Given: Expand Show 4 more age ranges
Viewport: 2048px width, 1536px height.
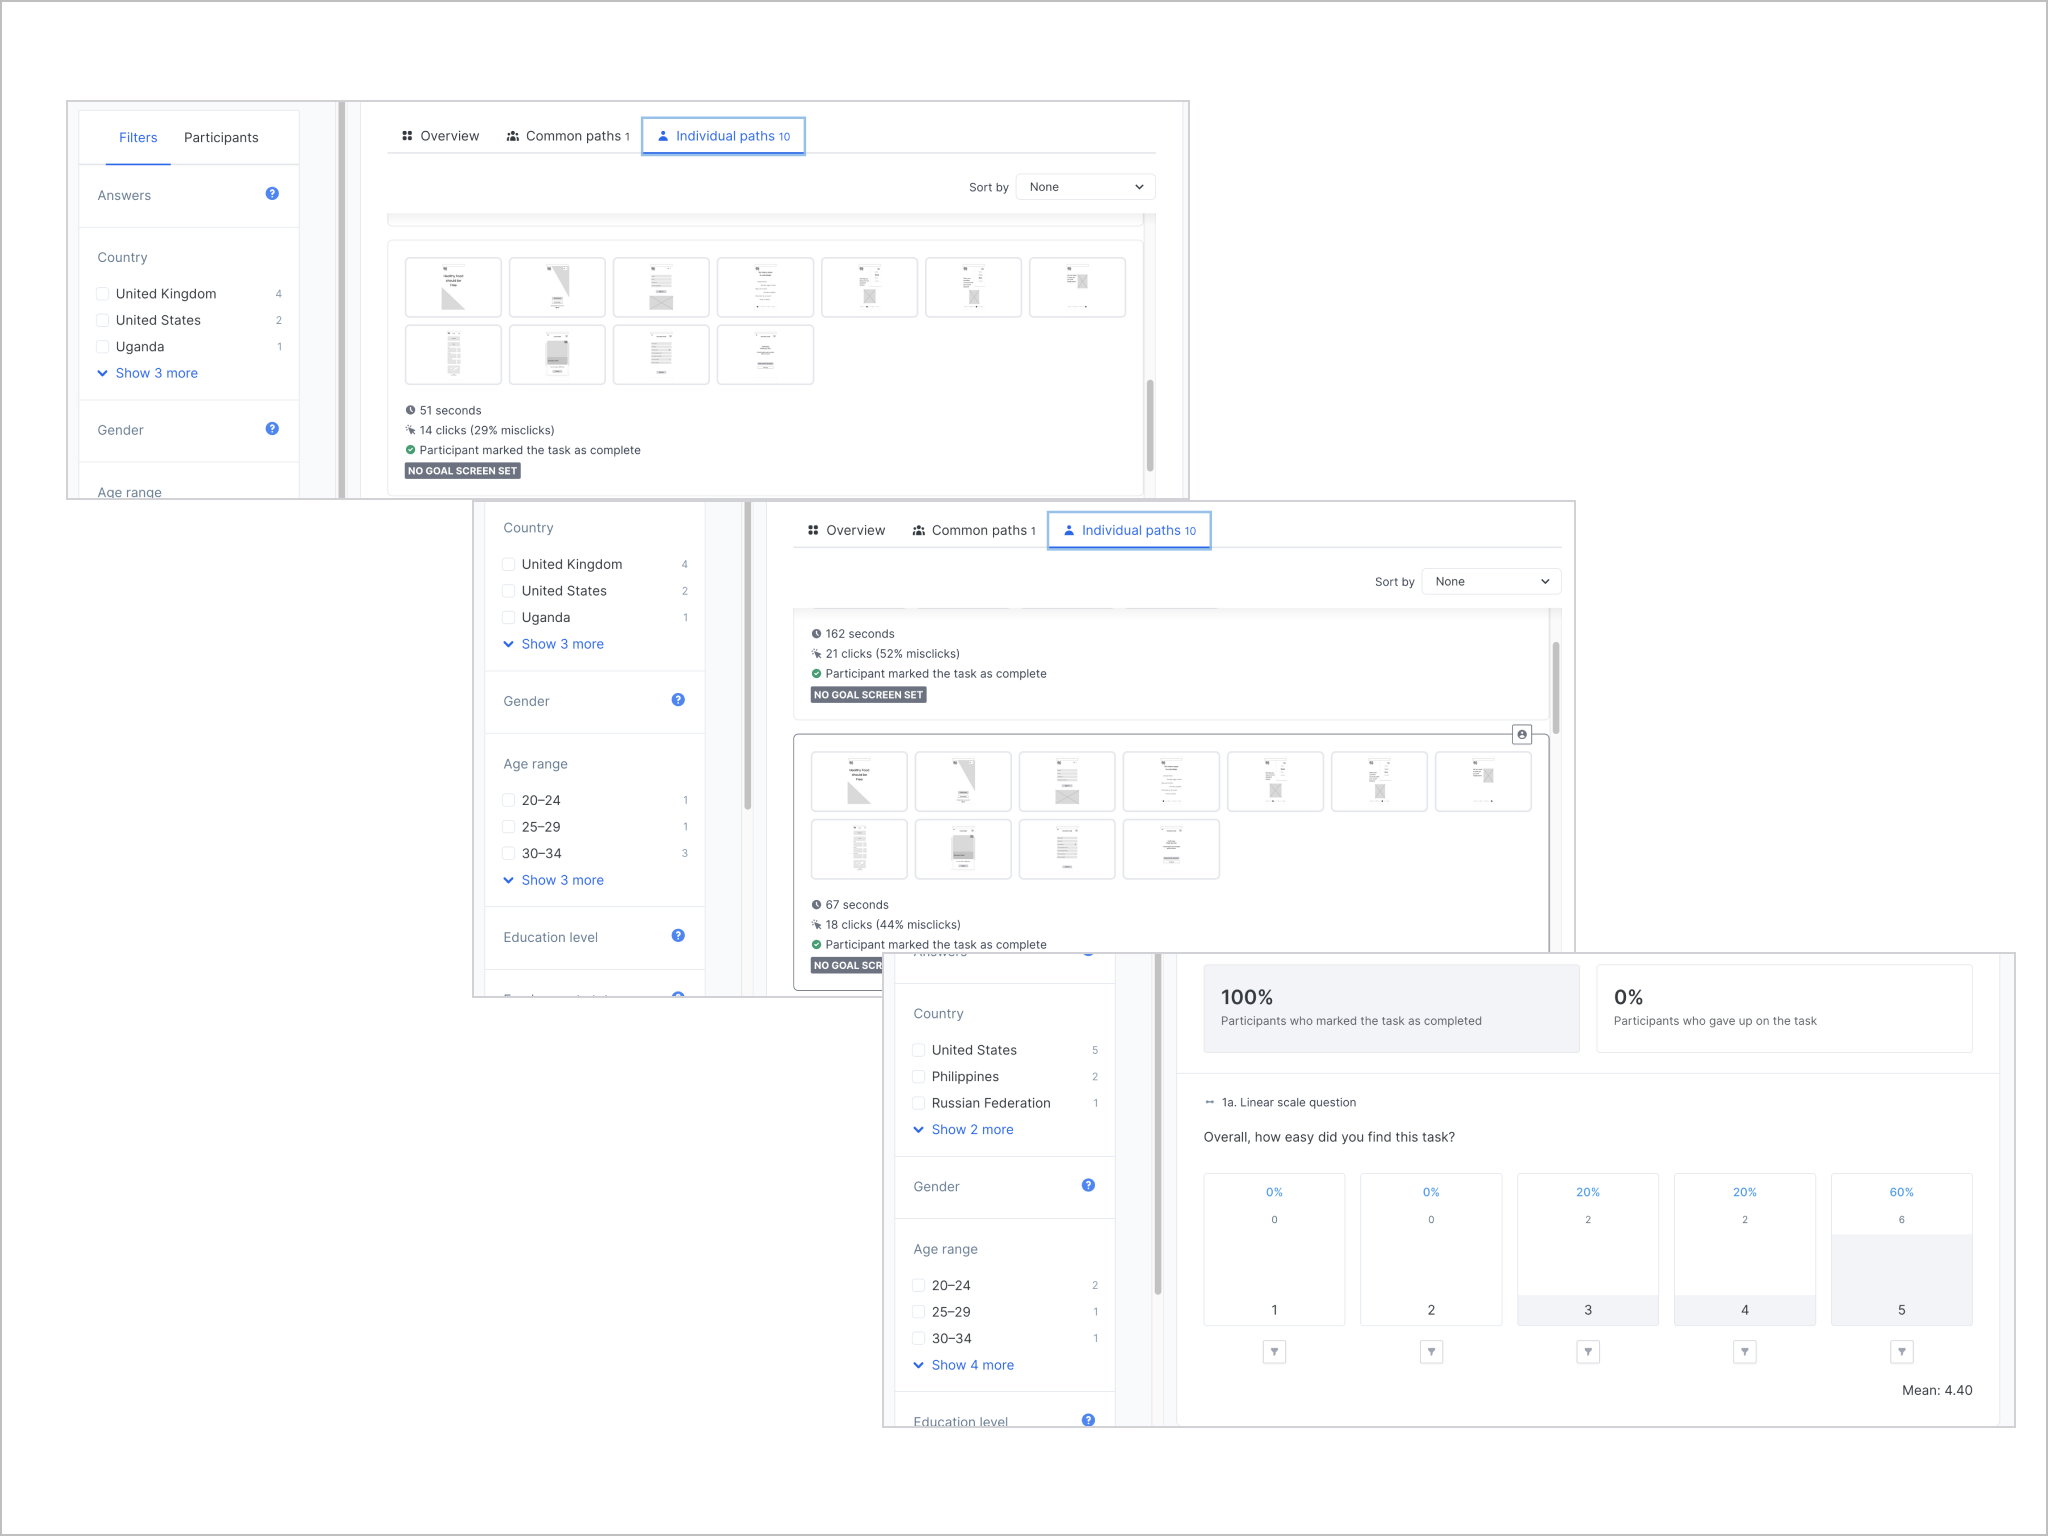Looking at the screenshot, I should (x=964, y=1365).
